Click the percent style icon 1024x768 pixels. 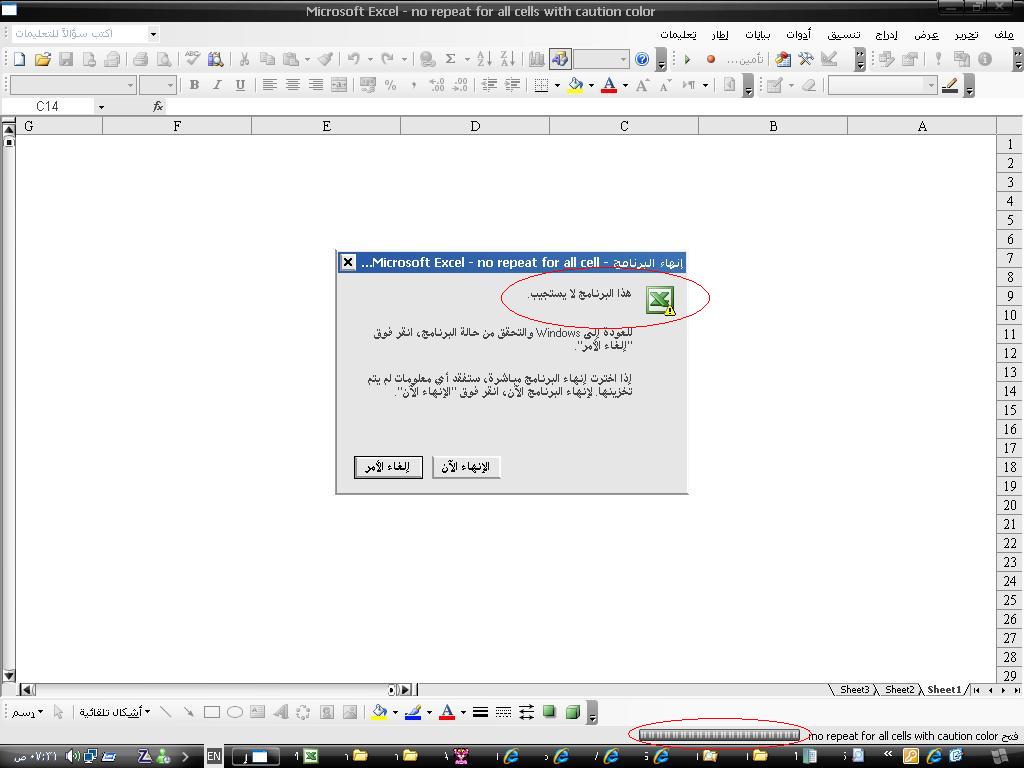(391, 85)
